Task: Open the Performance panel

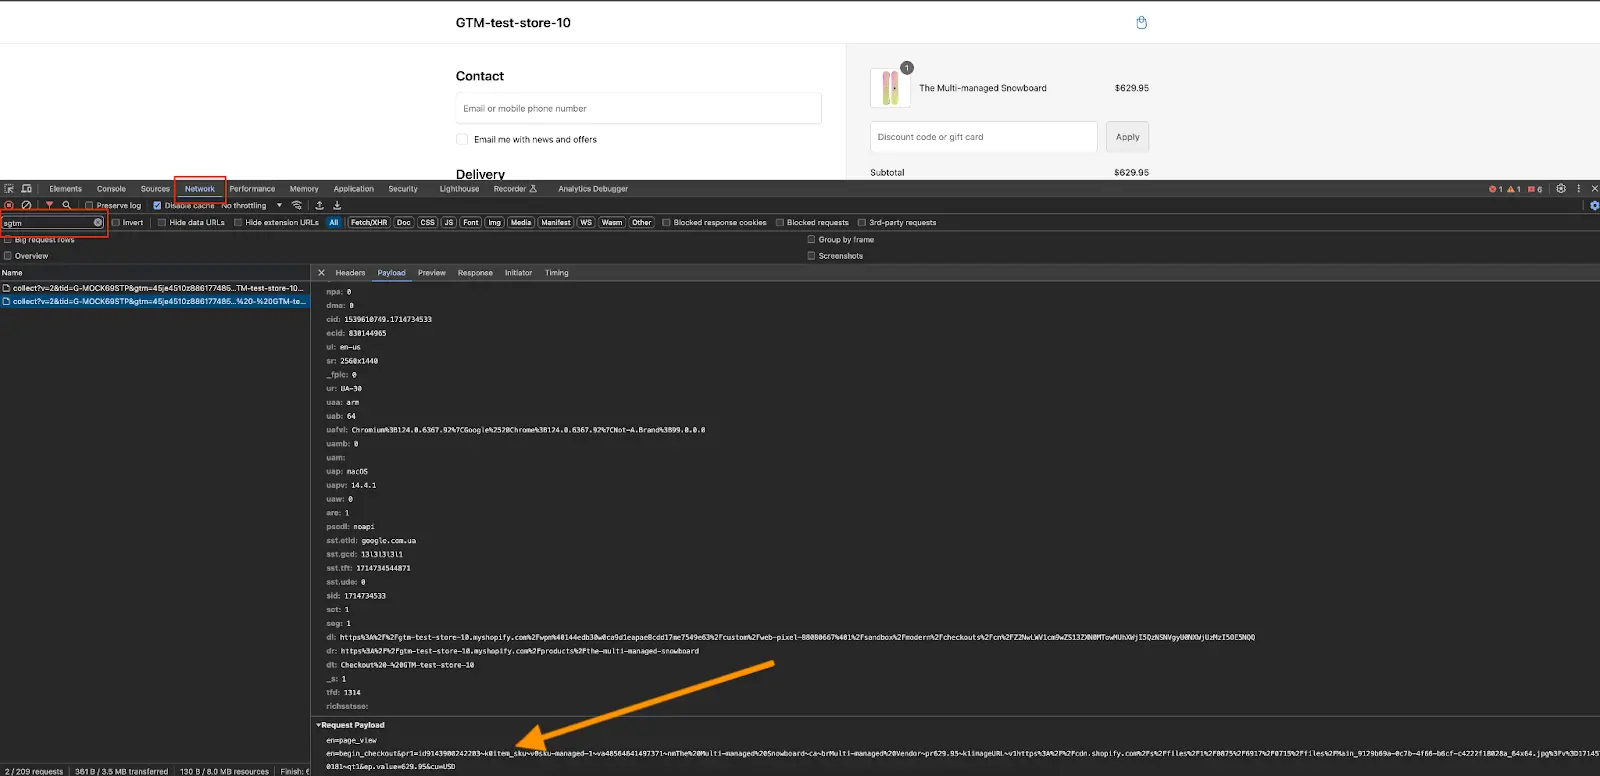Action: (252, 189)
